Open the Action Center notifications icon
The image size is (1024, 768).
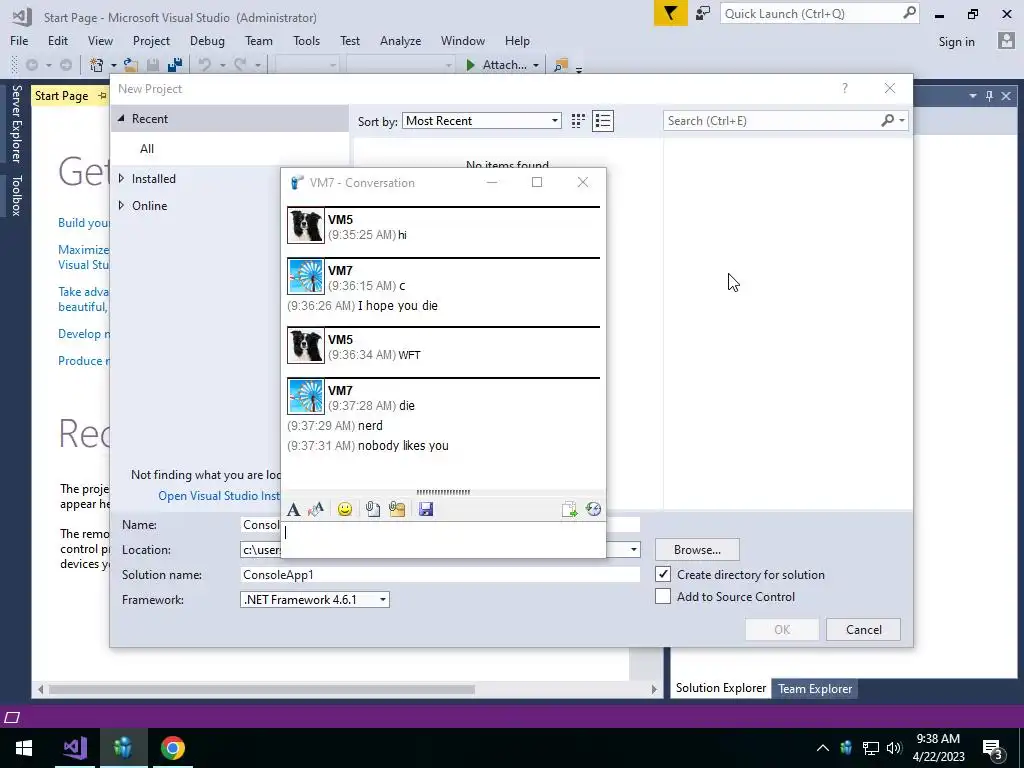[x=993, y=748]
